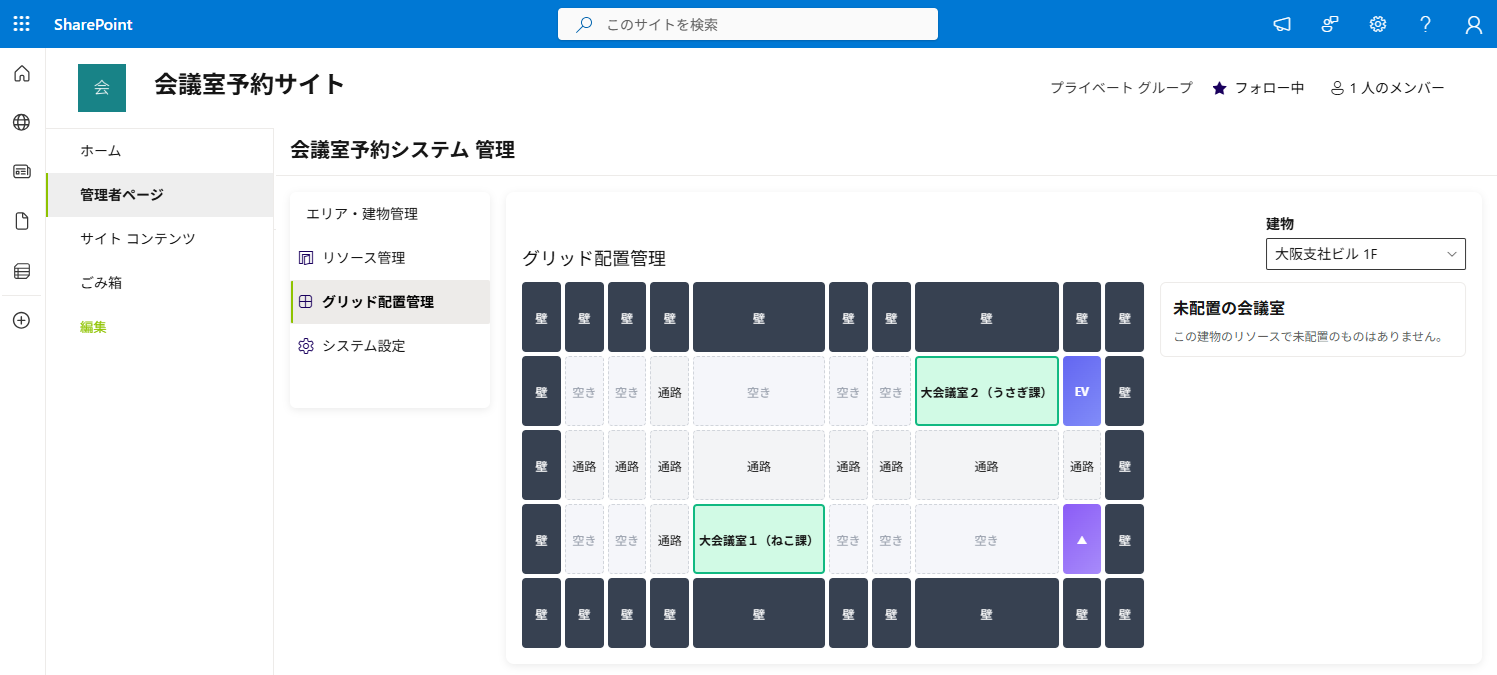
Task: Open エリア・建物管理 admin menu item
Action: (x=390, y=214)
